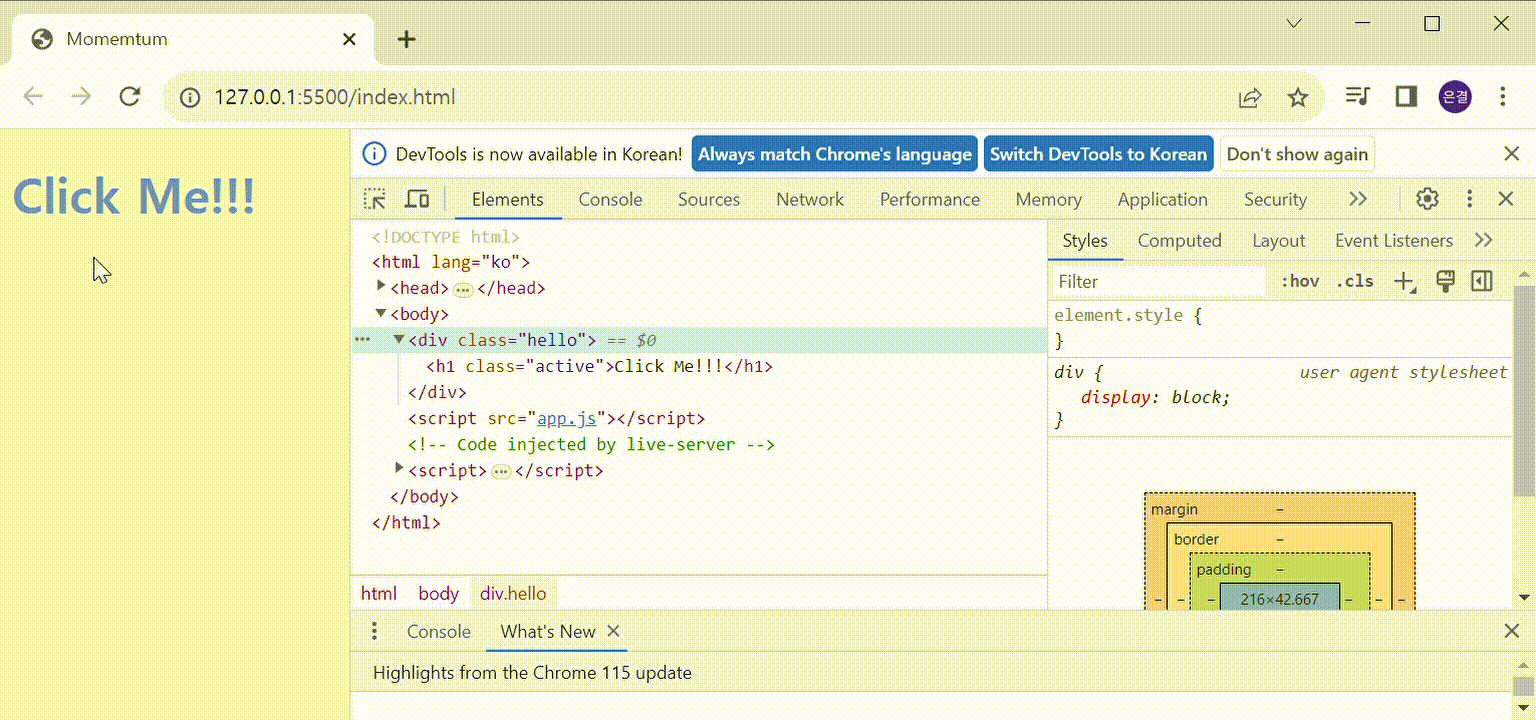Collapse the body element
Viewport: 1536px width, 720px height.
(x=381, y=313)
